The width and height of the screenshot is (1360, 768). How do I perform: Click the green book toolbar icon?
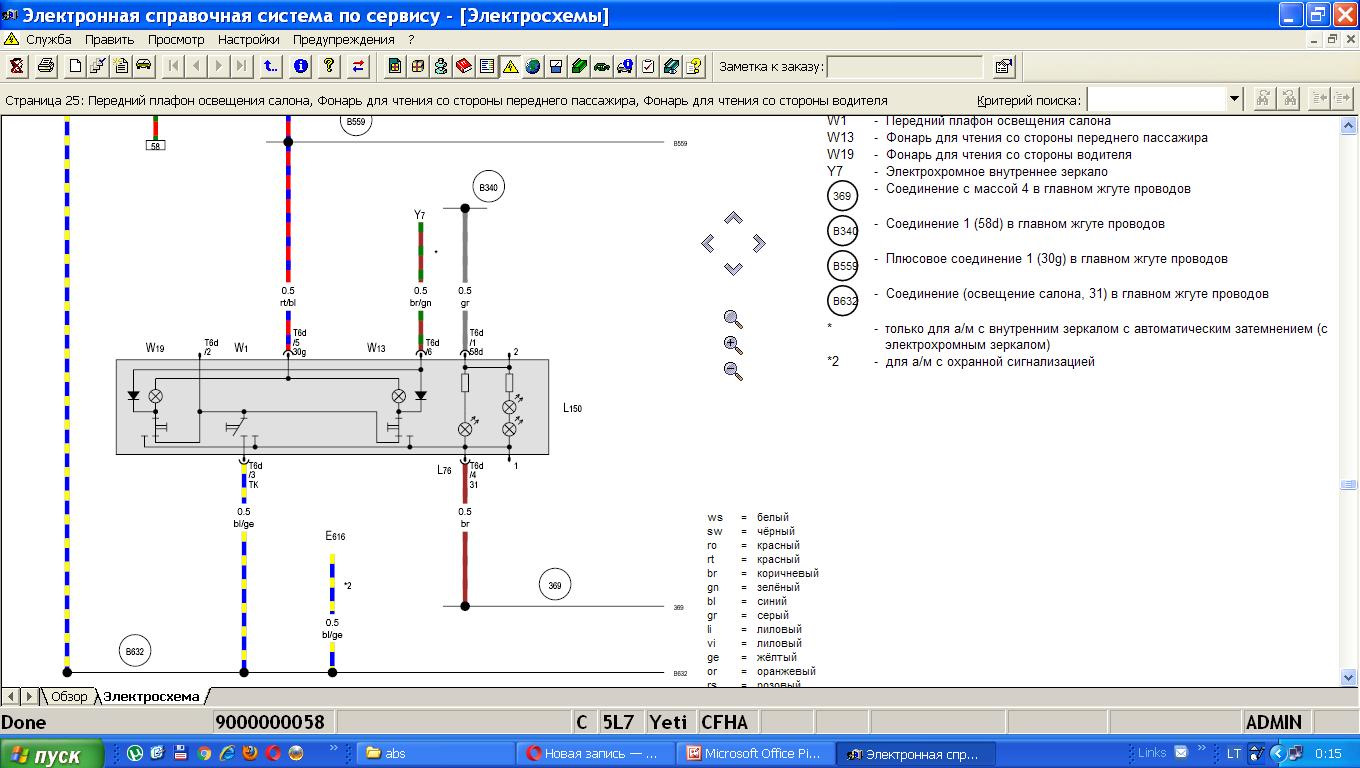579,67
